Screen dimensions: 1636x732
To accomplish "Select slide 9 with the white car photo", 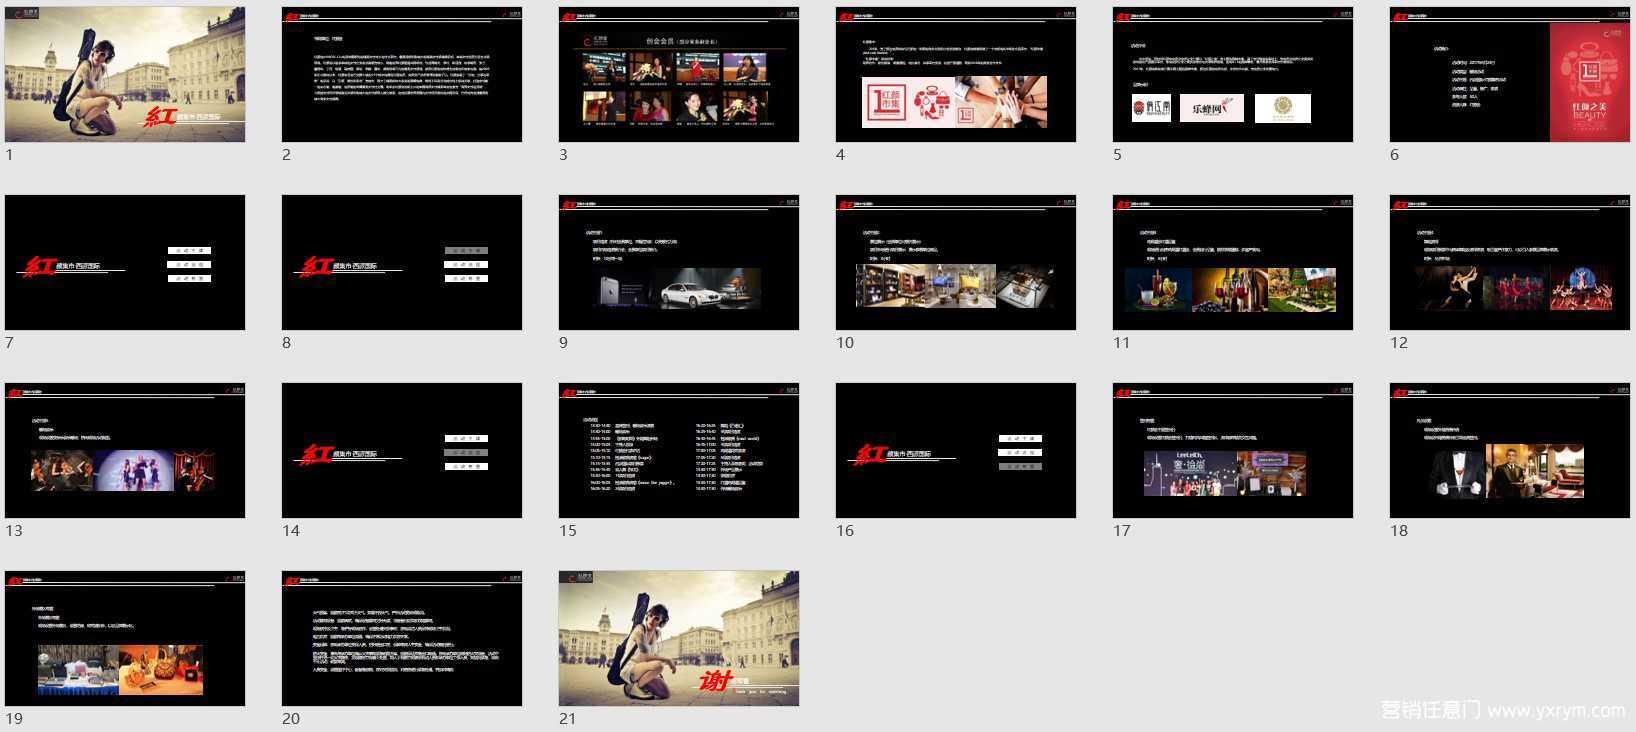I will point(679,263).
